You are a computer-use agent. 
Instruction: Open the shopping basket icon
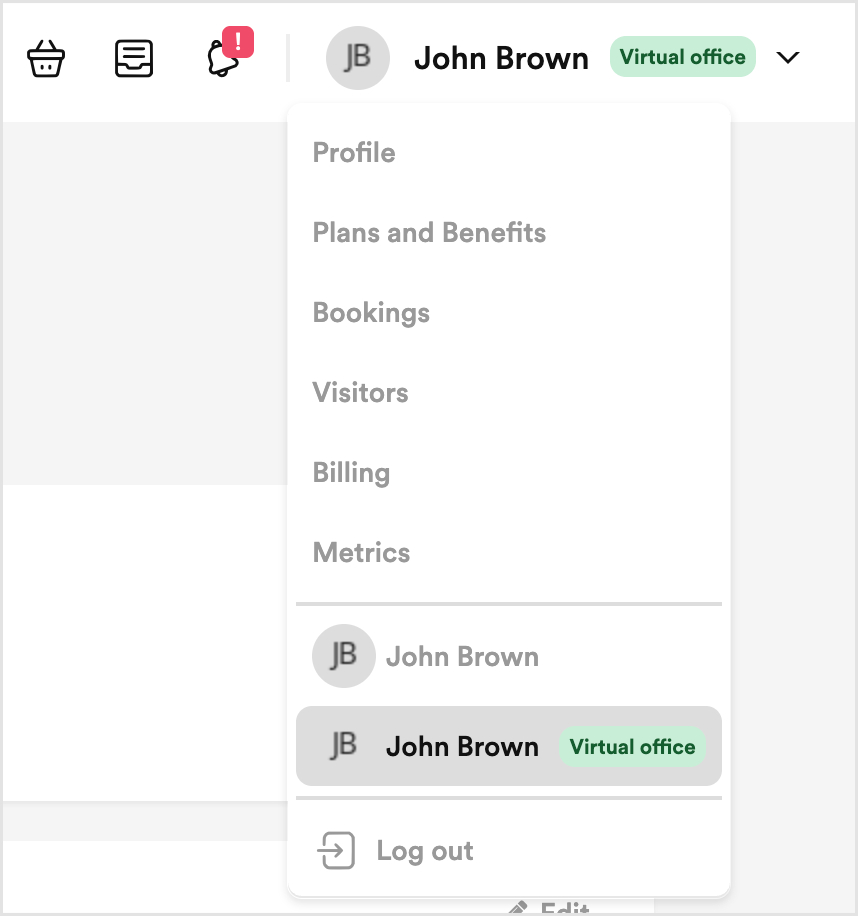46,58
